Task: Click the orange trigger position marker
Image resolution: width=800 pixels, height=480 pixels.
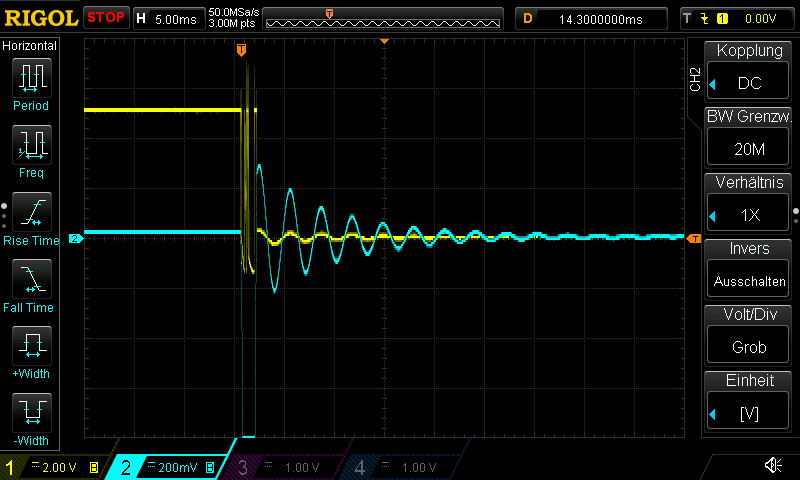Action: coord(241,49)
